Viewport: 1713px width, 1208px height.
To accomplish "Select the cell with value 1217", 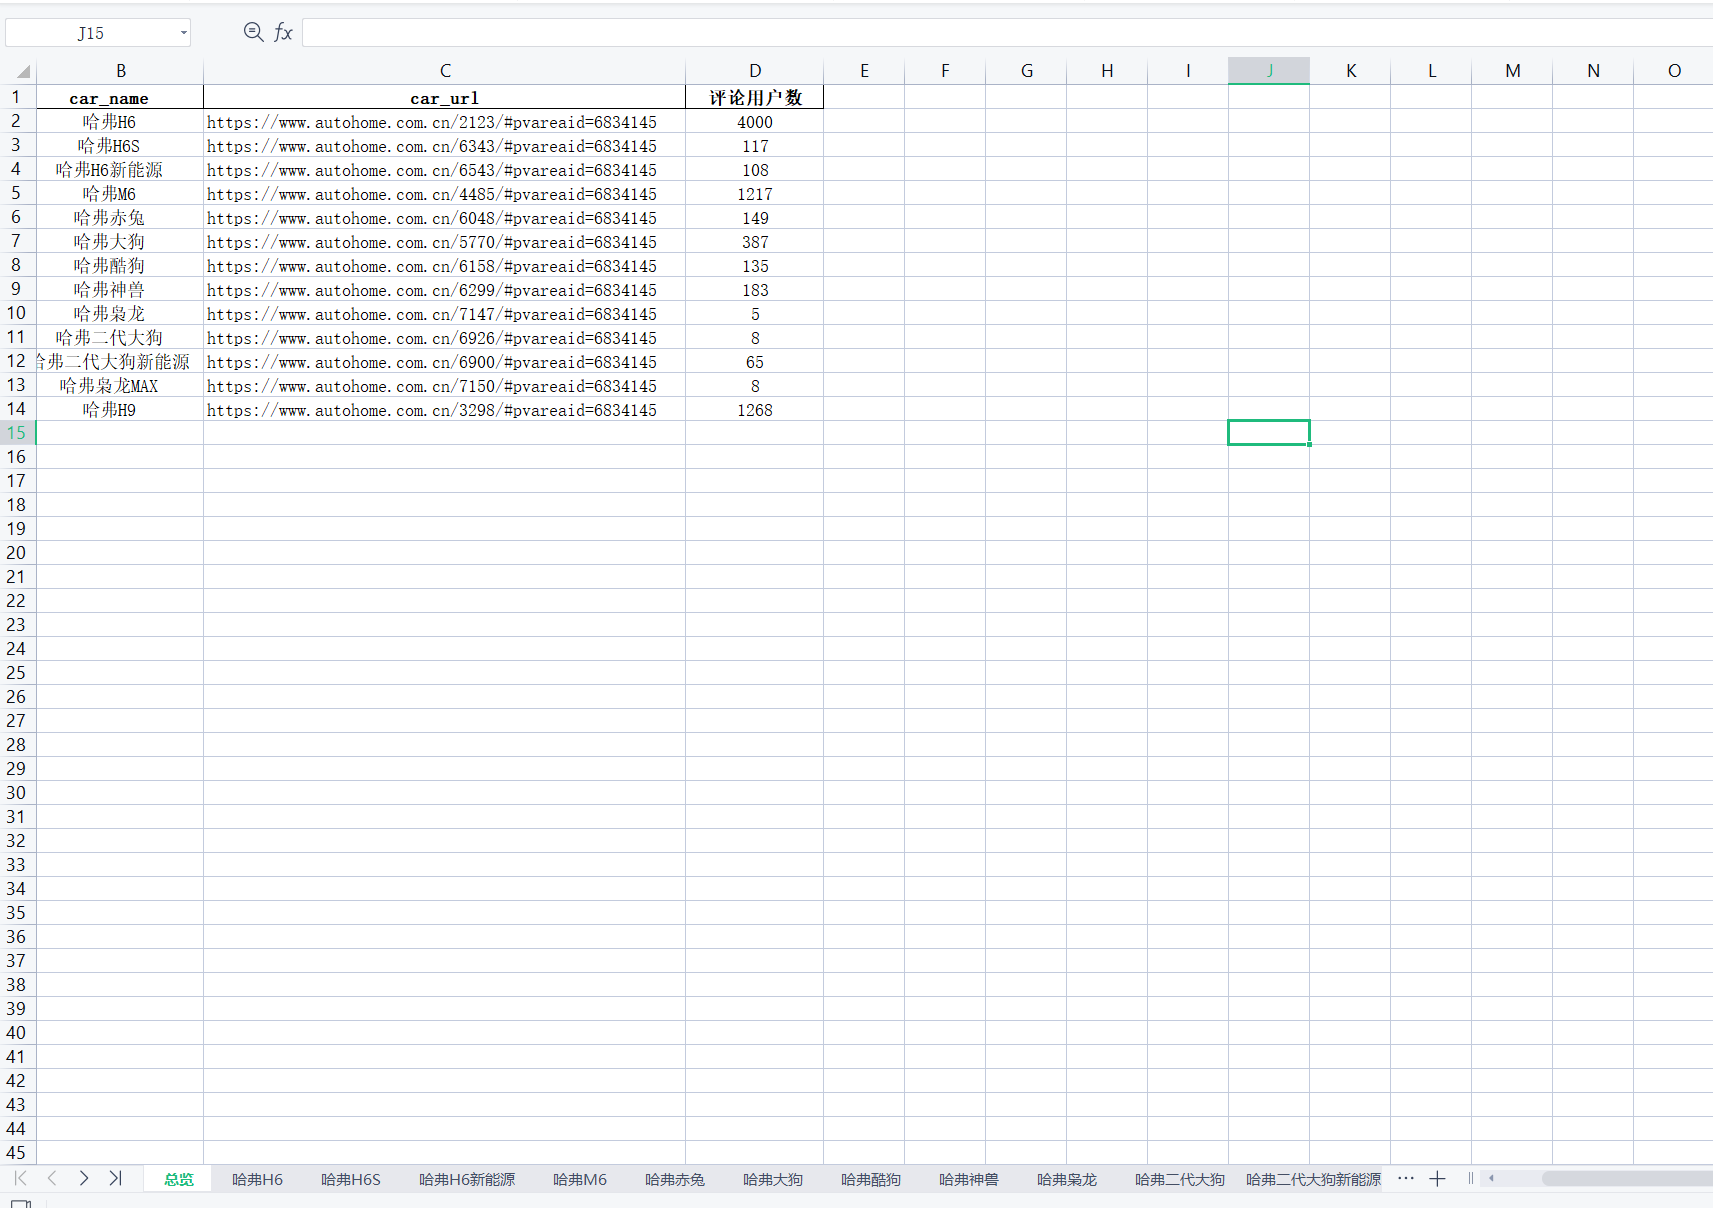I will [755, 194].
